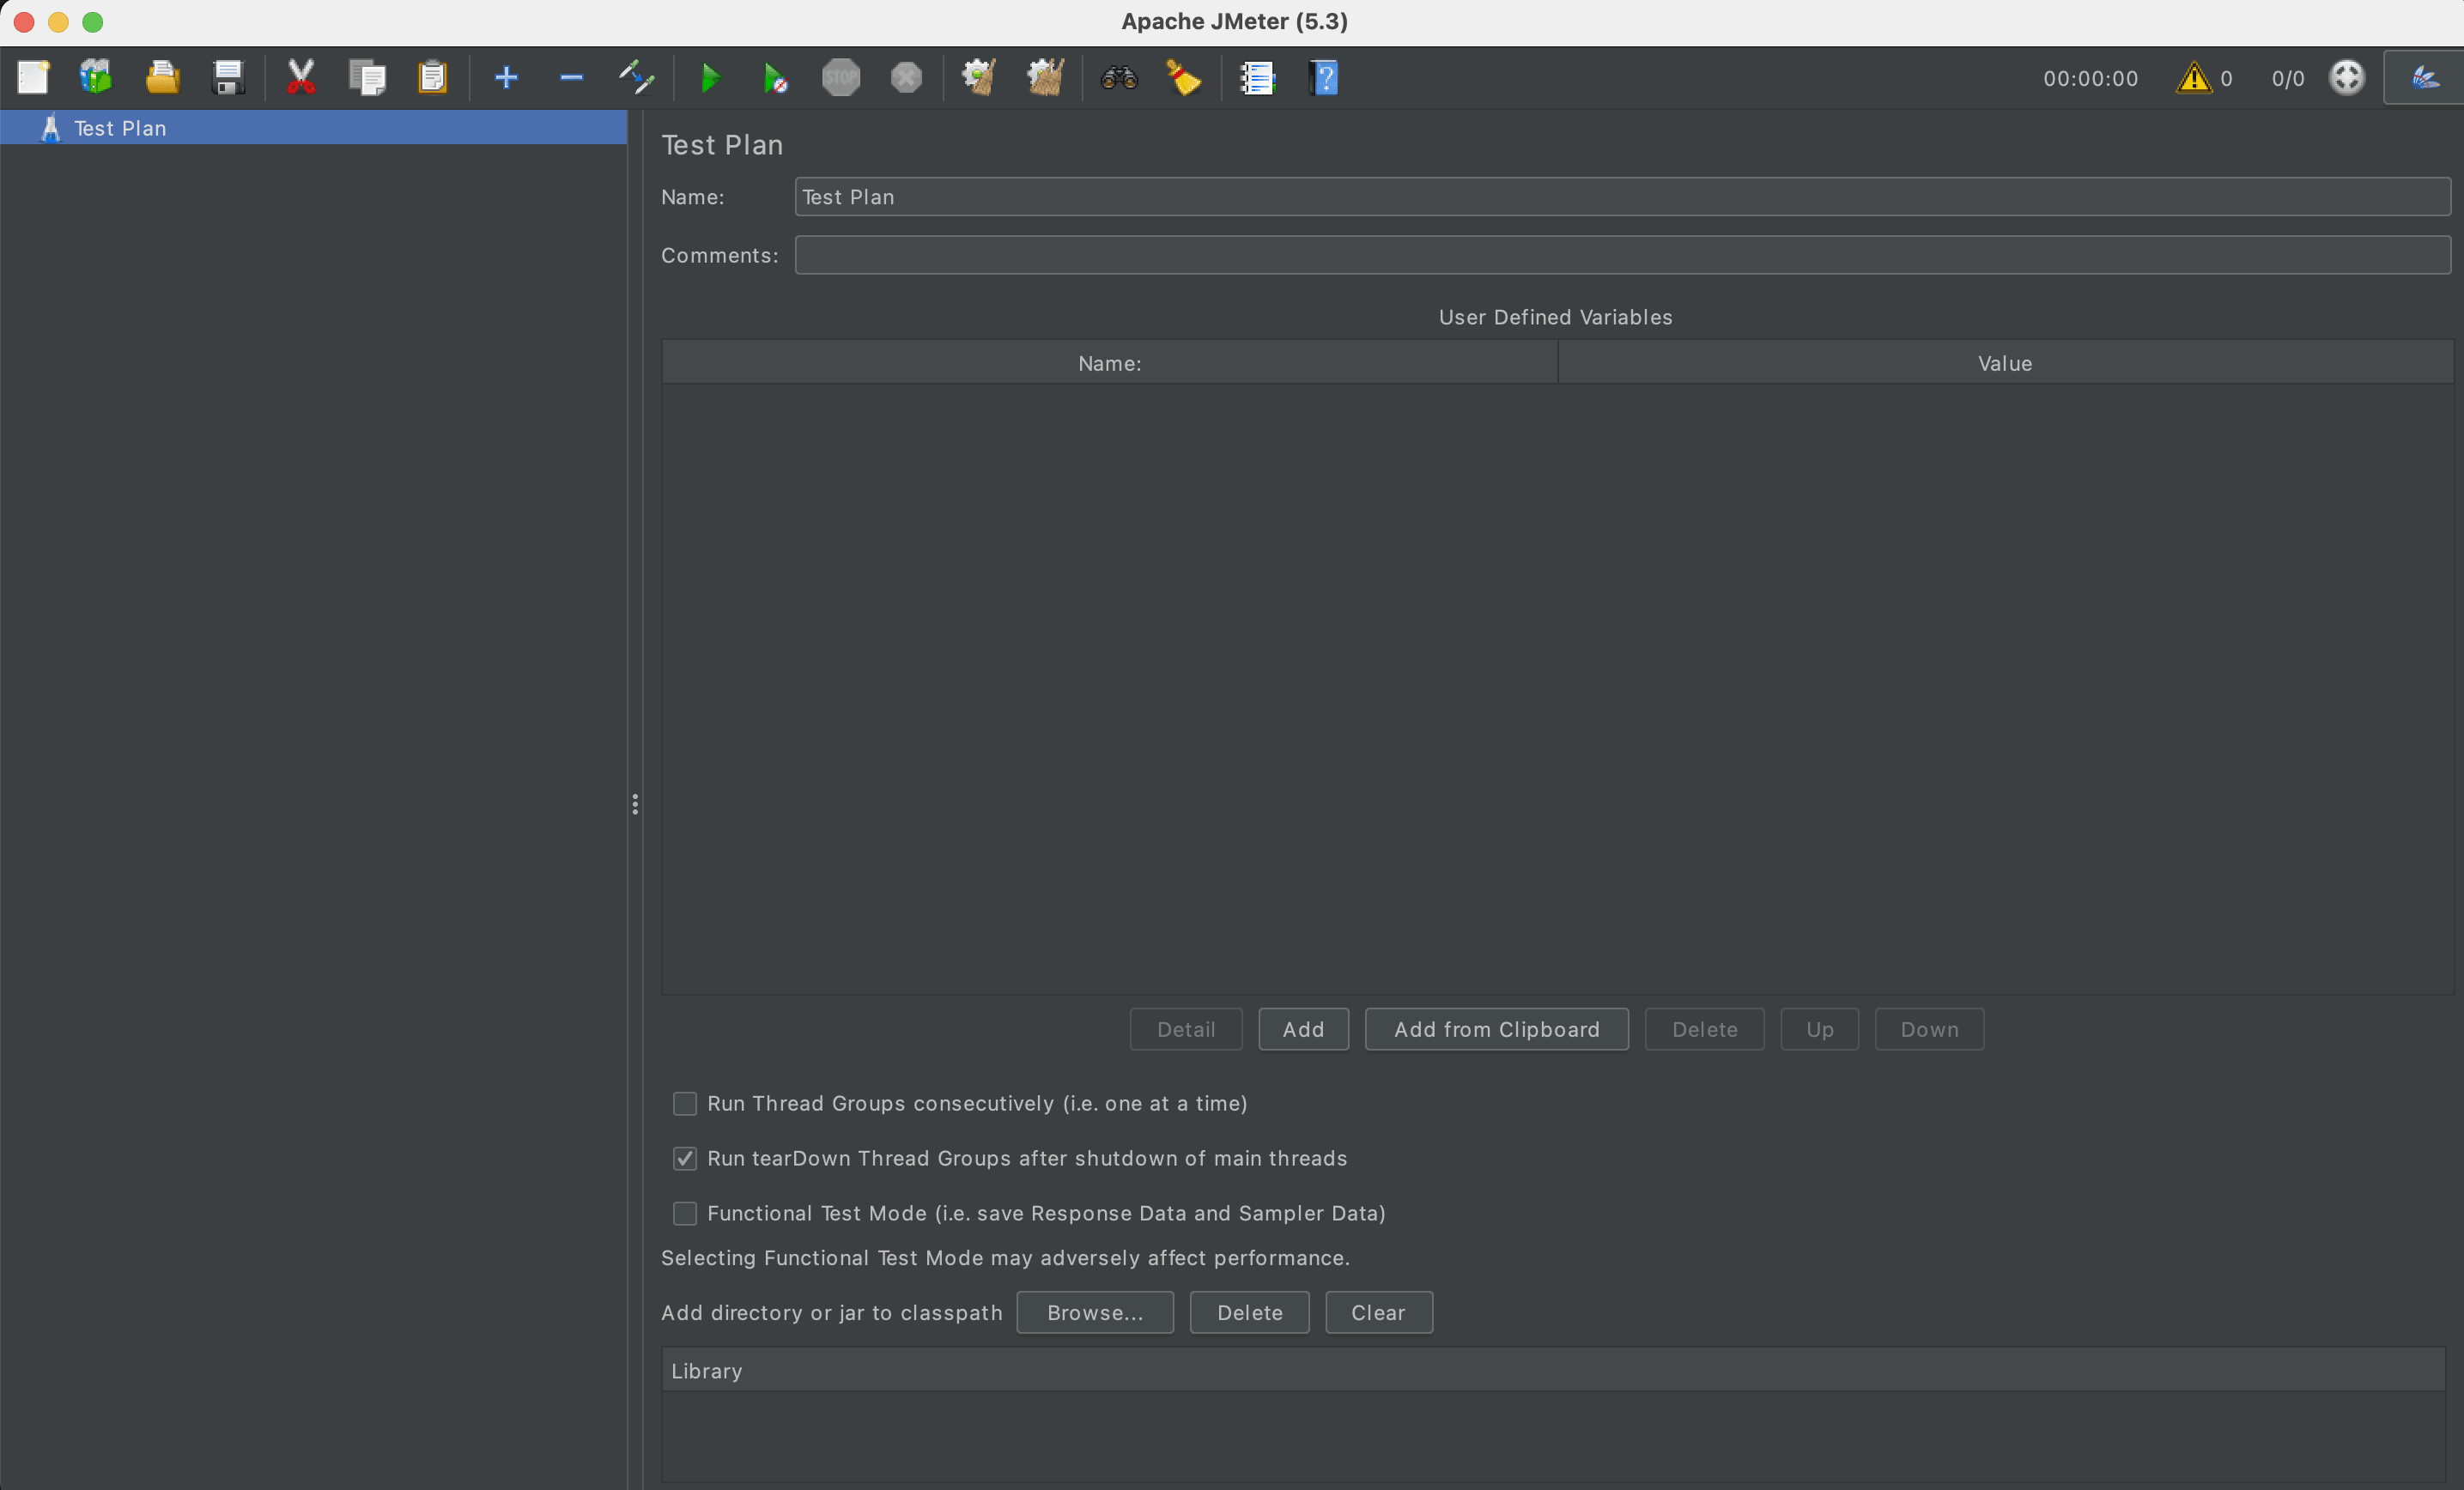This screenshot has width=2464, height=1490.
Task: Open an existing test plan file
Action: (163, 77)
